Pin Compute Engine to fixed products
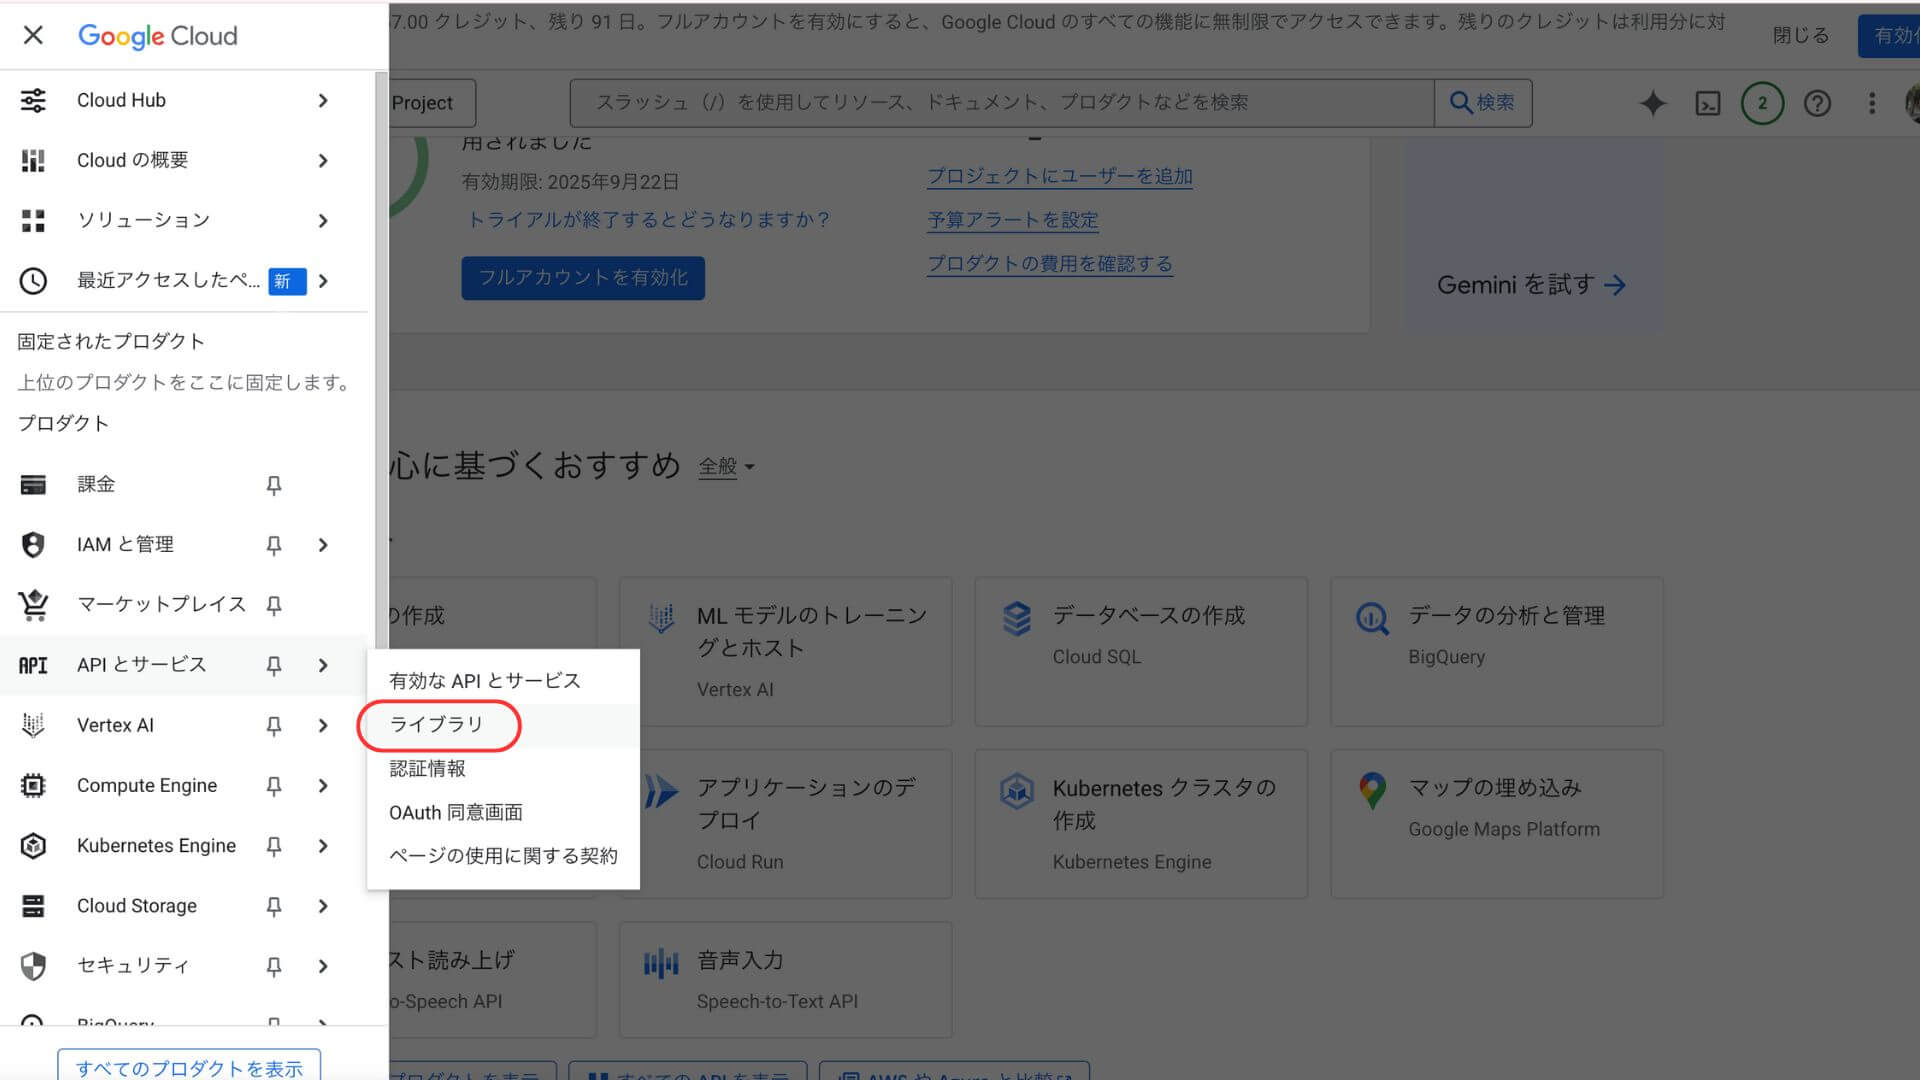This screenshot has height=1080, width=1920. click(274, 786)
